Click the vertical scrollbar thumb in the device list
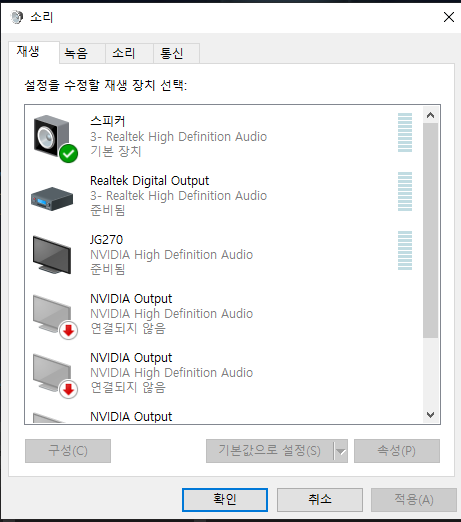The height and width of the screenshot is (522, 461). [x=430, y=230]
